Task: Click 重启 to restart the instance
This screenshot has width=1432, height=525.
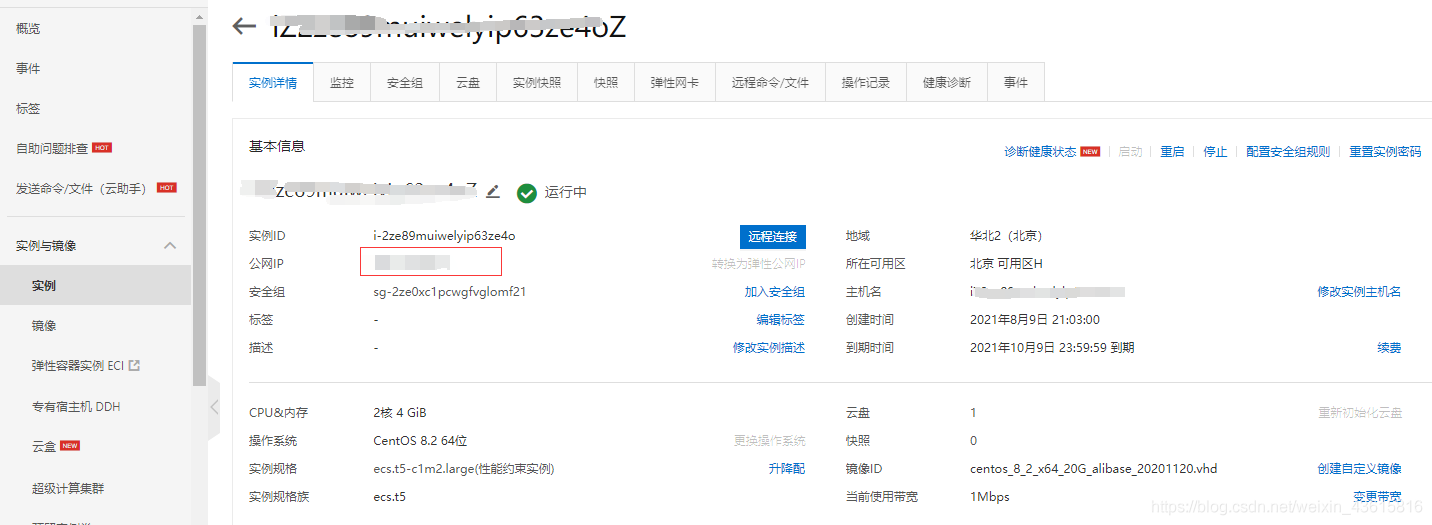Action: (x=1172, y=152)
